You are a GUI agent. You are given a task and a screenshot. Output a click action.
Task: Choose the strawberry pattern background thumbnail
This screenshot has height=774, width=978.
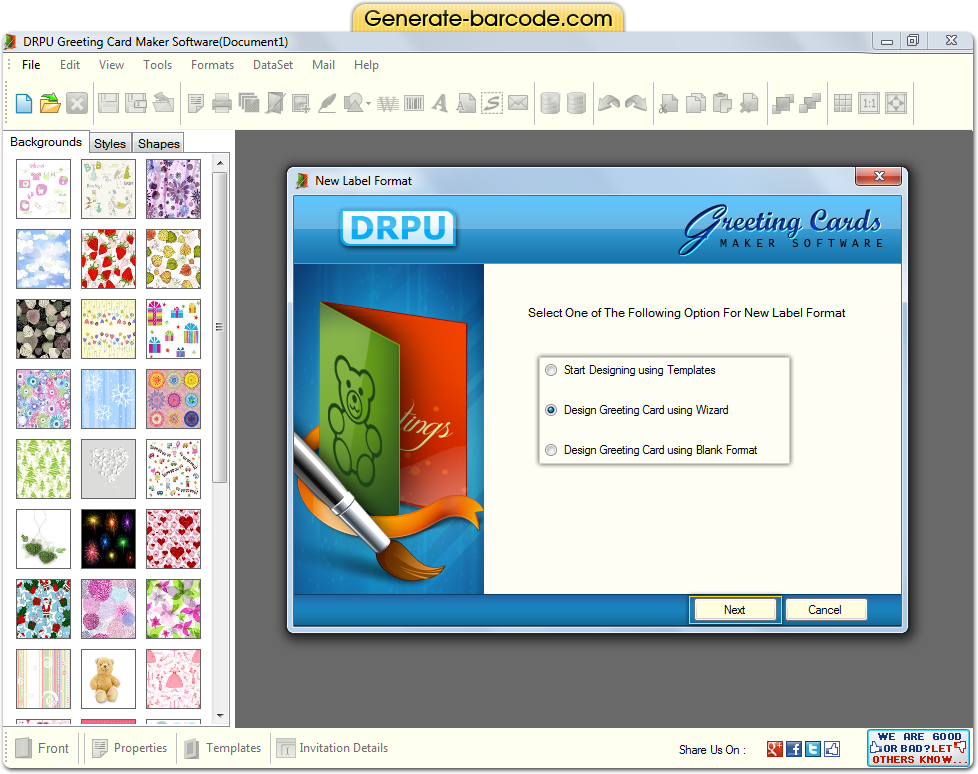click(x=108, y=259)
